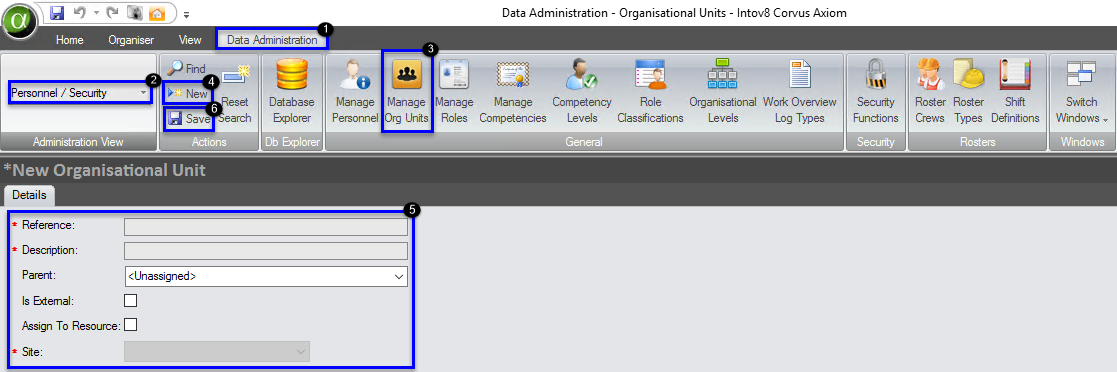Open the Undo history dropdown arrow
Viewport: 1117px width, 372px height.
pyautogui.click(x=96, y=14)
